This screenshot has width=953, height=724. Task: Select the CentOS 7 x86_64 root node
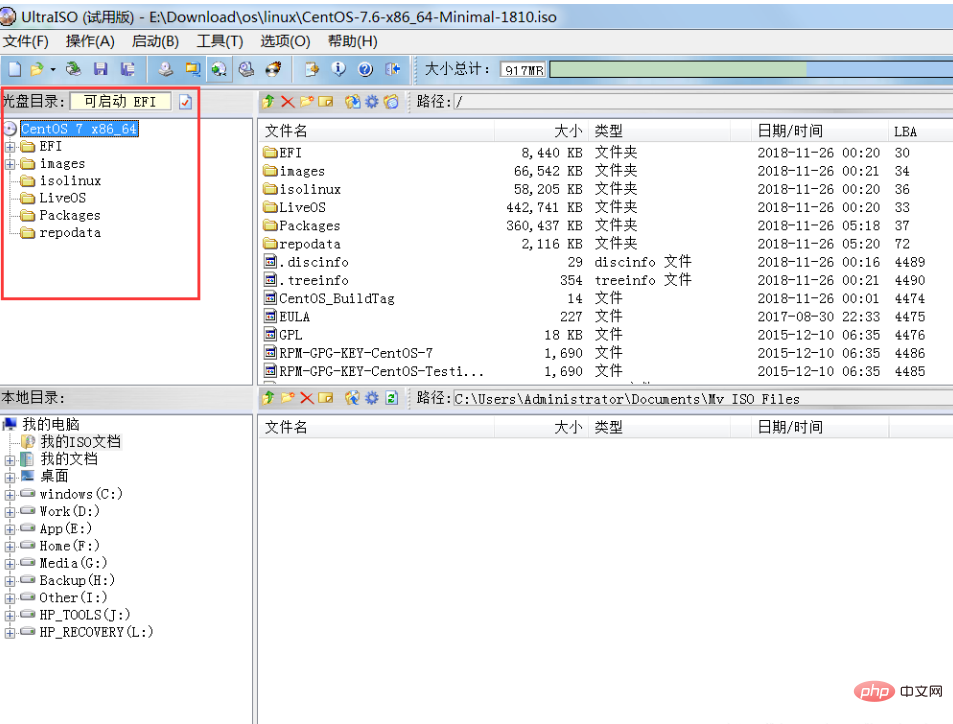[x=79, y=129]
